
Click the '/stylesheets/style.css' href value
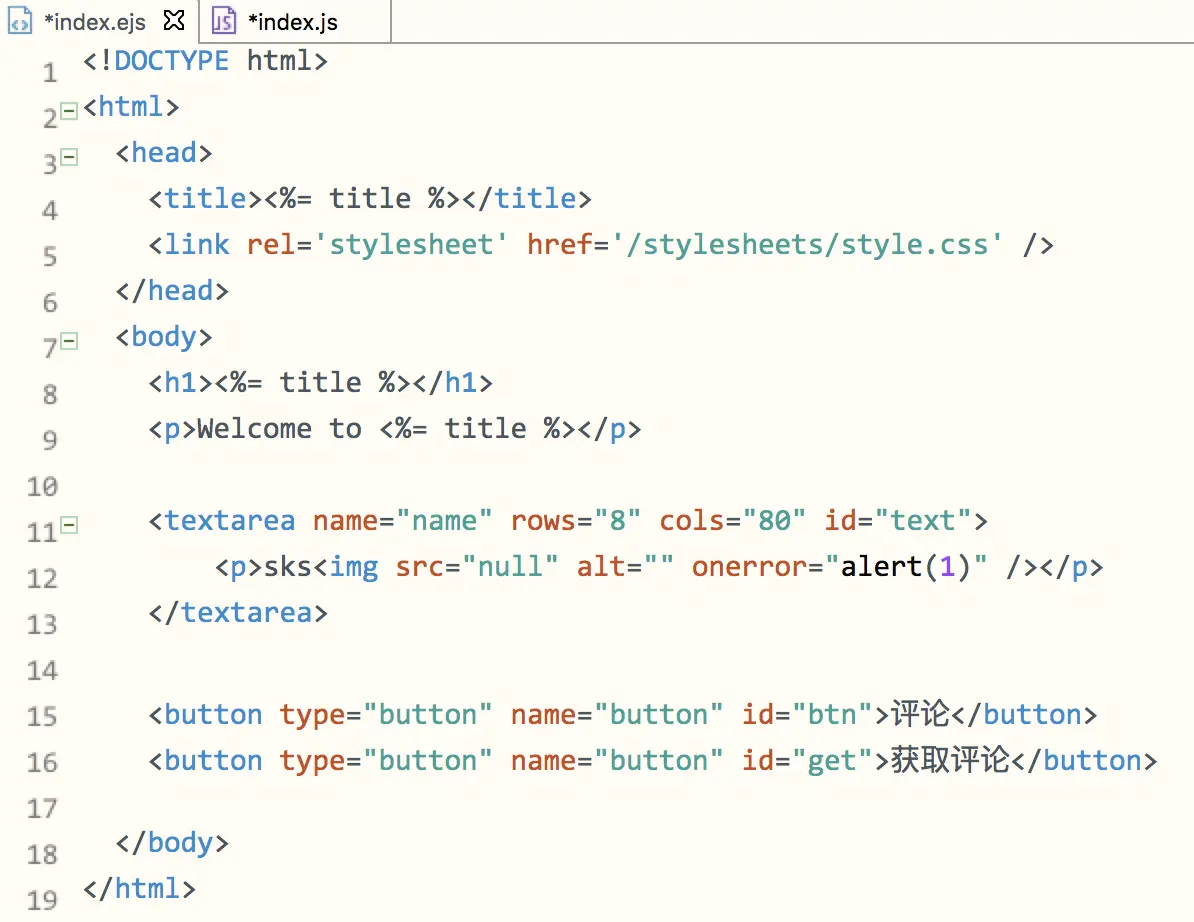[x=807, y=244]
